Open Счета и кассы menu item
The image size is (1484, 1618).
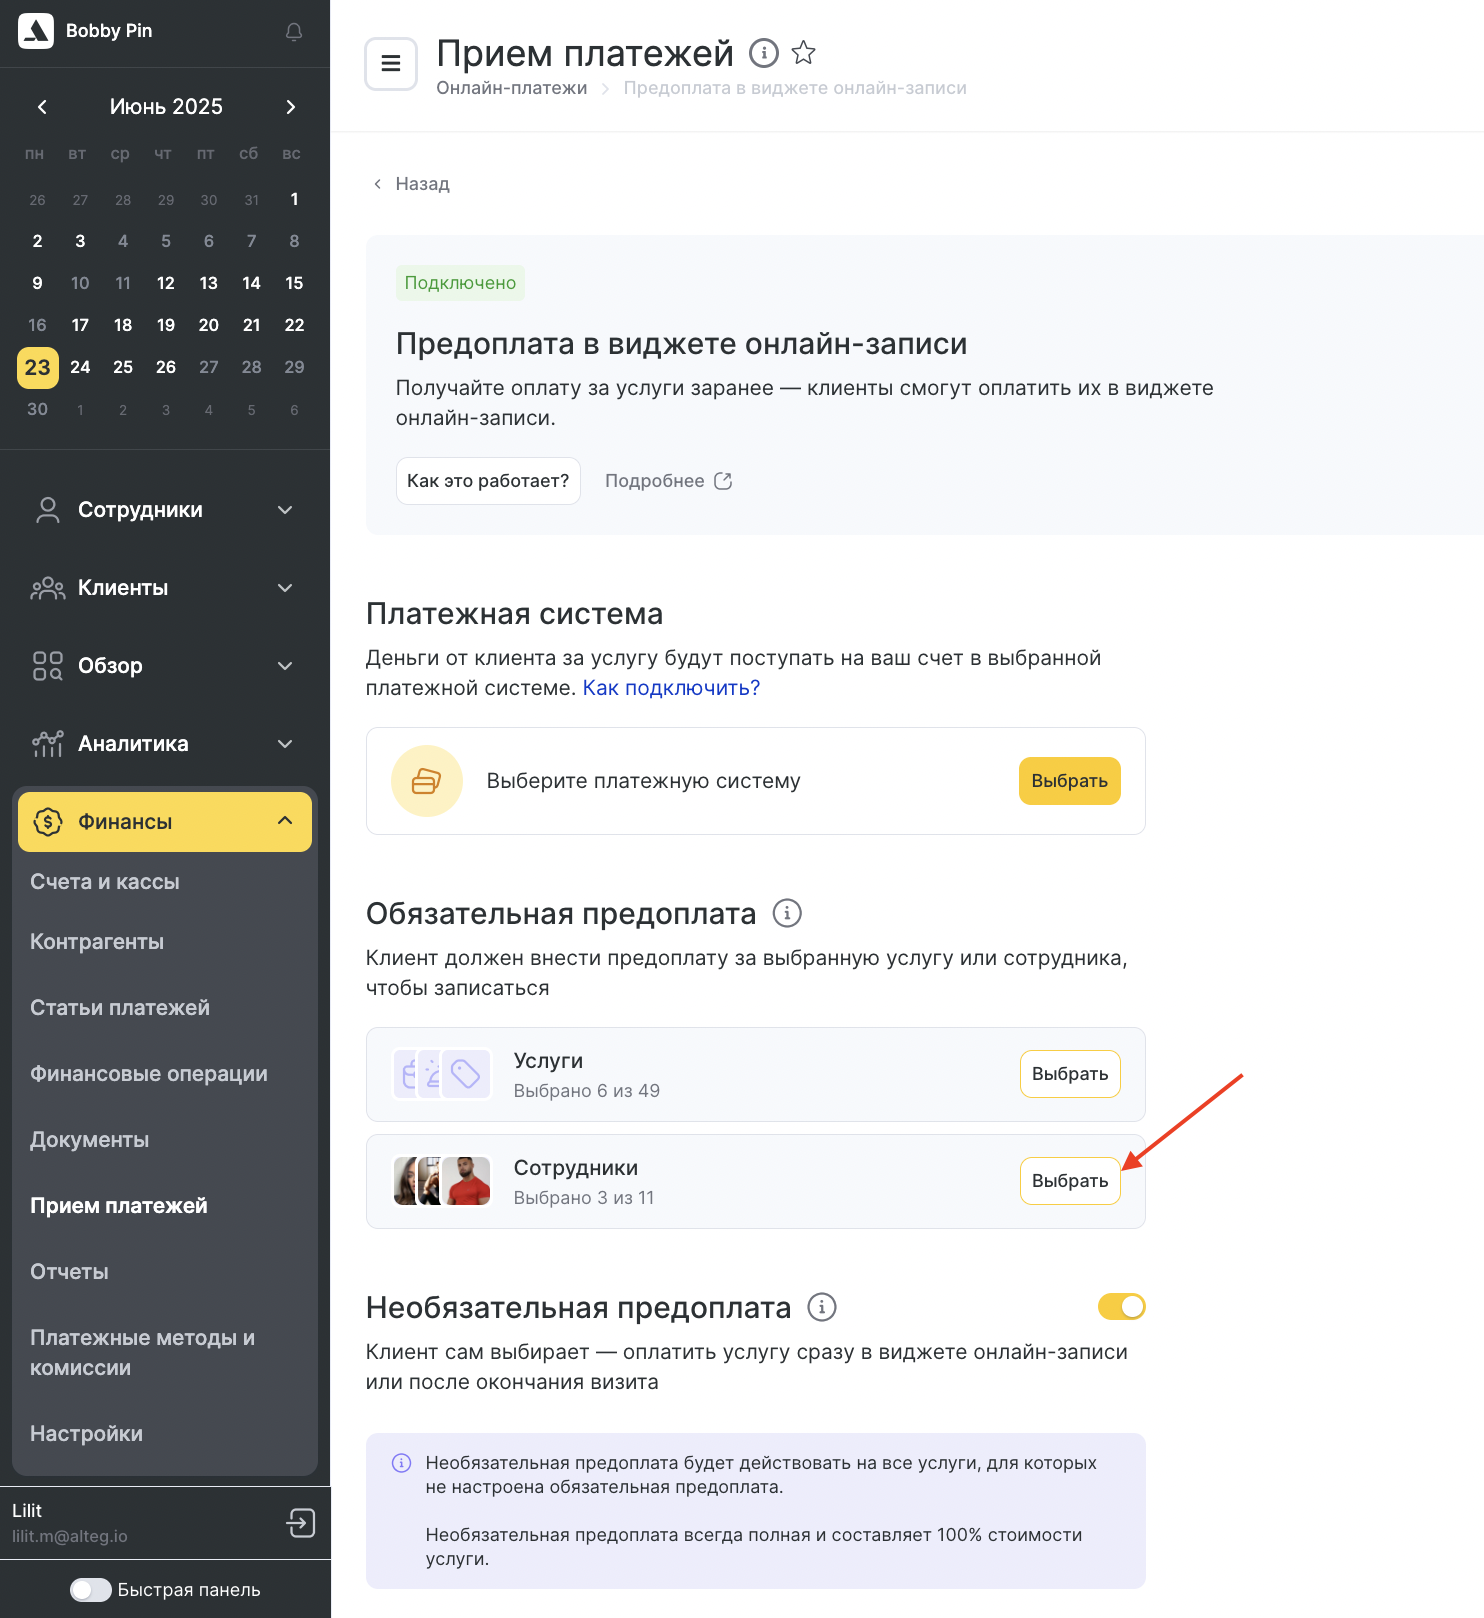(x=105, y=882)
